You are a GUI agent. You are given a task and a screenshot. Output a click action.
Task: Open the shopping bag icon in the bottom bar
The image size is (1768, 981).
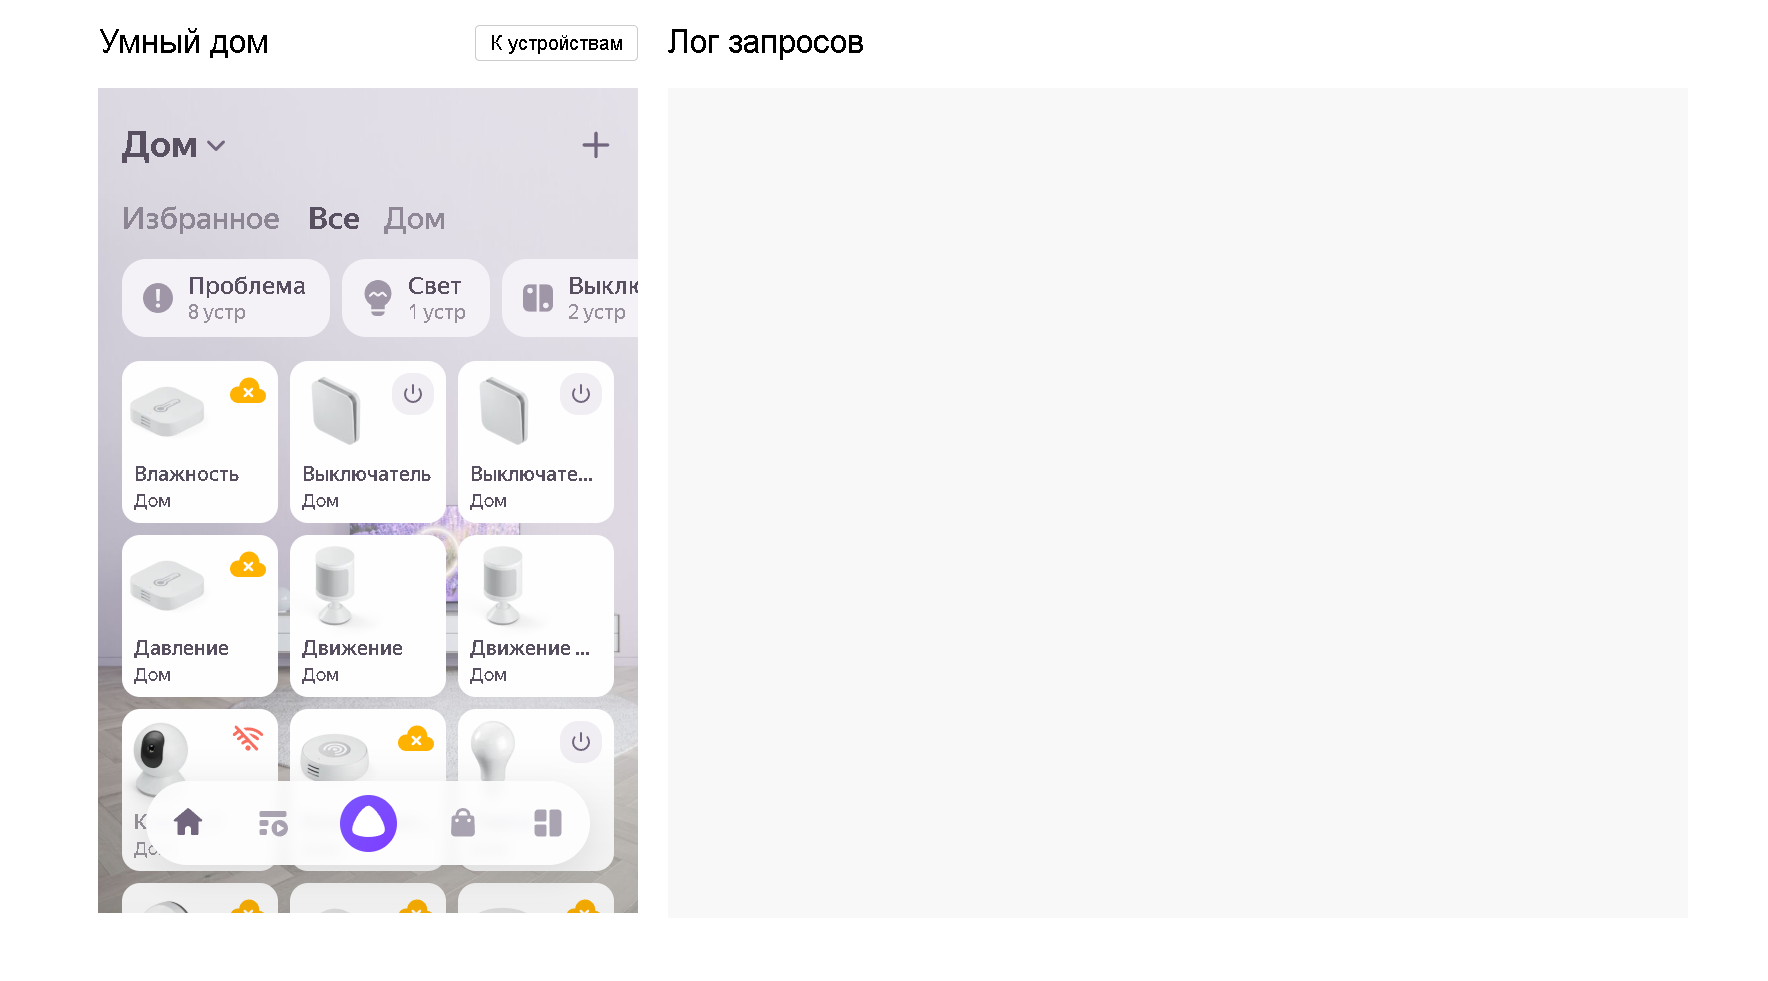(462, 823)
